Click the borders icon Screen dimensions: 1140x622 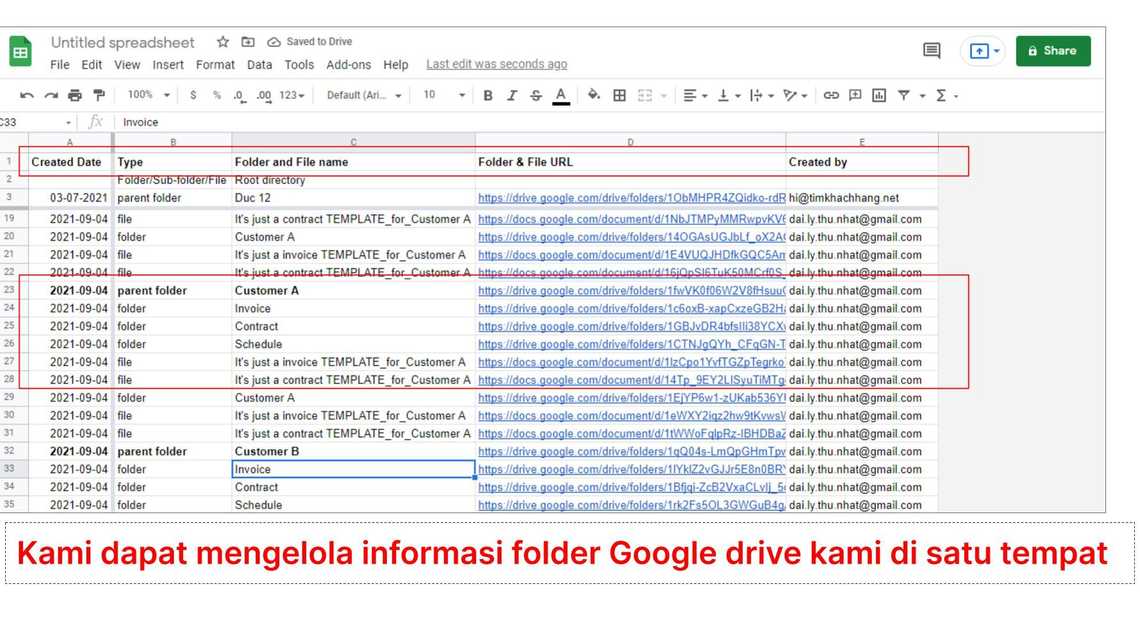(x=620, y=95)
